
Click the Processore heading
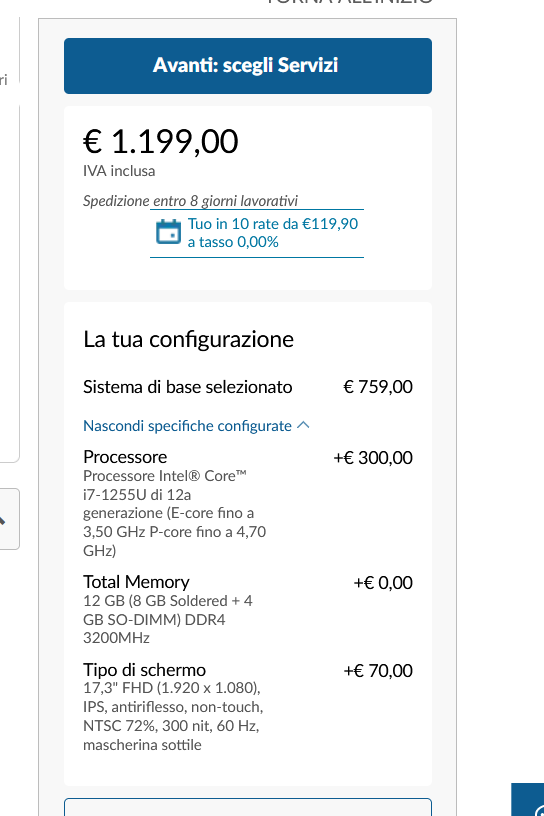tap(125, 456)
